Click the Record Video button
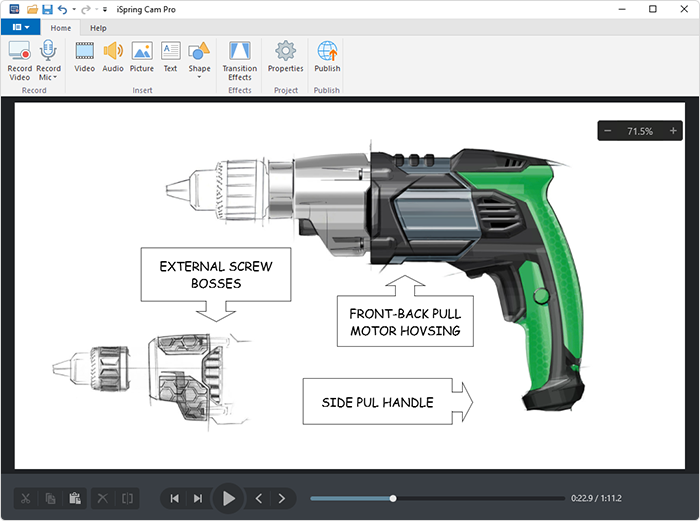The height and width of the screenshot is (521, 700). click(x=20, y=60)
